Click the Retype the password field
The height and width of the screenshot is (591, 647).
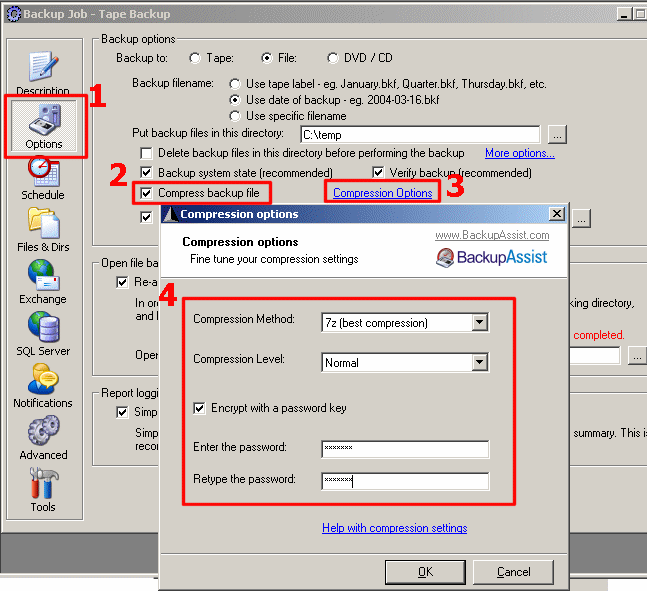pyautogui.click(x=405, y=481)
